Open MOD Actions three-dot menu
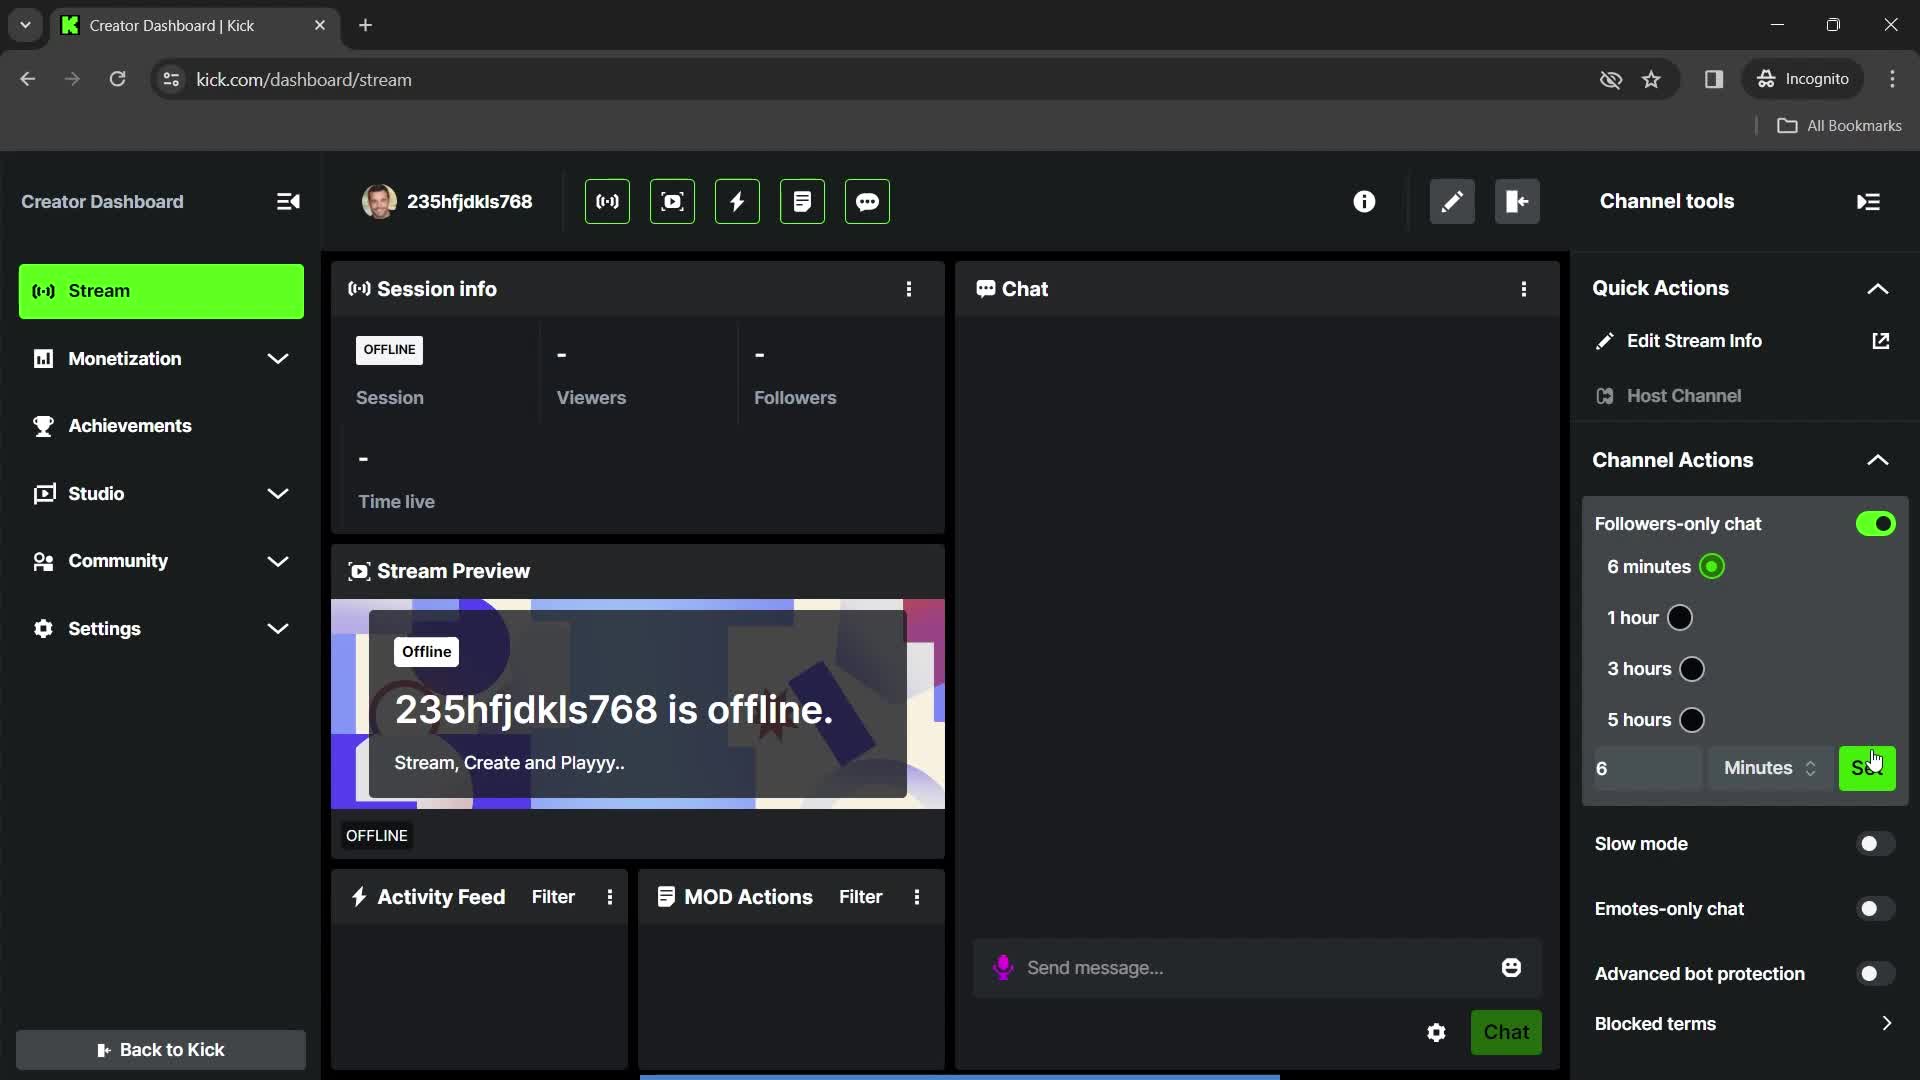Image resolution: width=1920 pixels, height=1080 pixels. point(917,897)
